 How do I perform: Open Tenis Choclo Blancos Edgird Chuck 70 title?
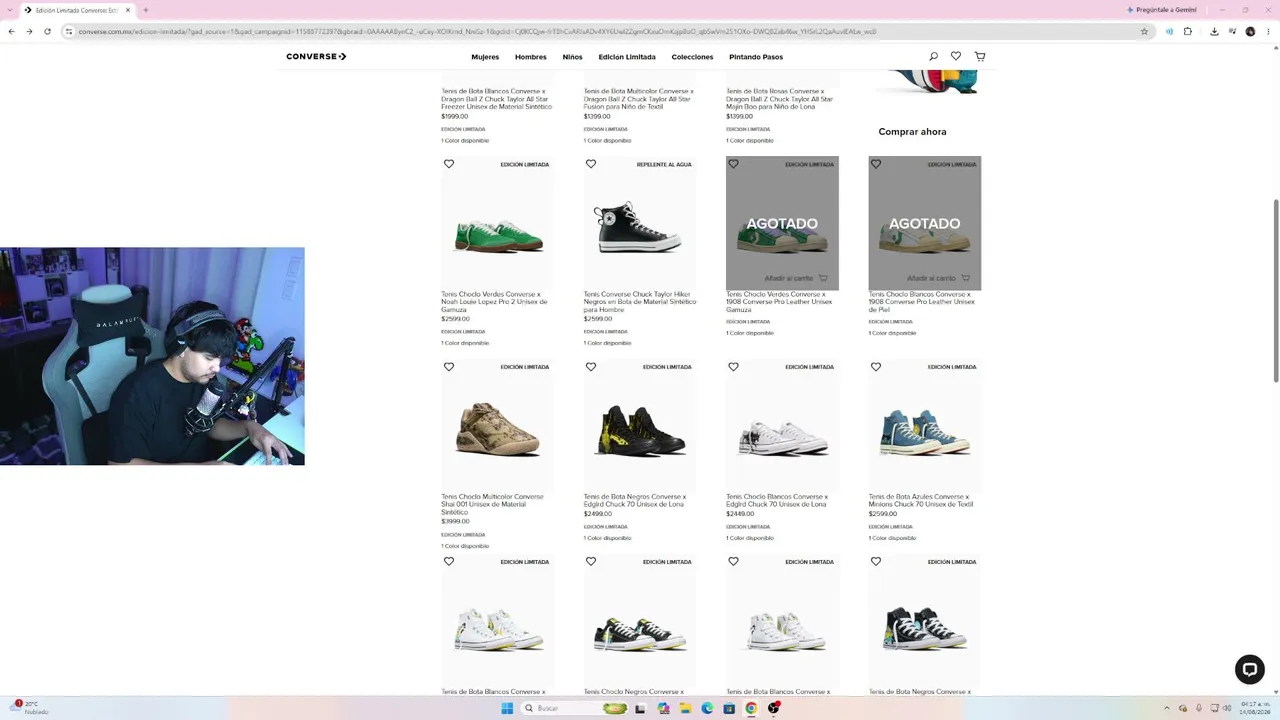coord(777,500)
